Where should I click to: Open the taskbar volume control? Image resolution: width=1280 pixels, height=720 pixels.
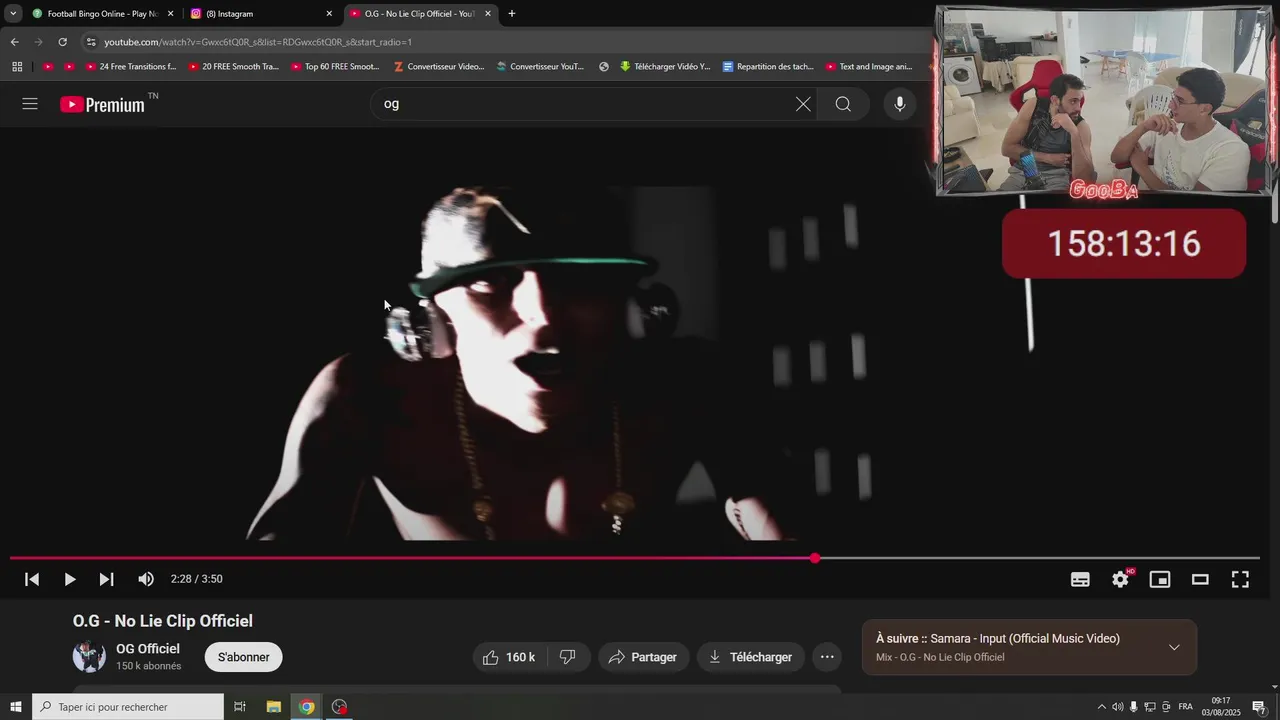coord(1118,707)
